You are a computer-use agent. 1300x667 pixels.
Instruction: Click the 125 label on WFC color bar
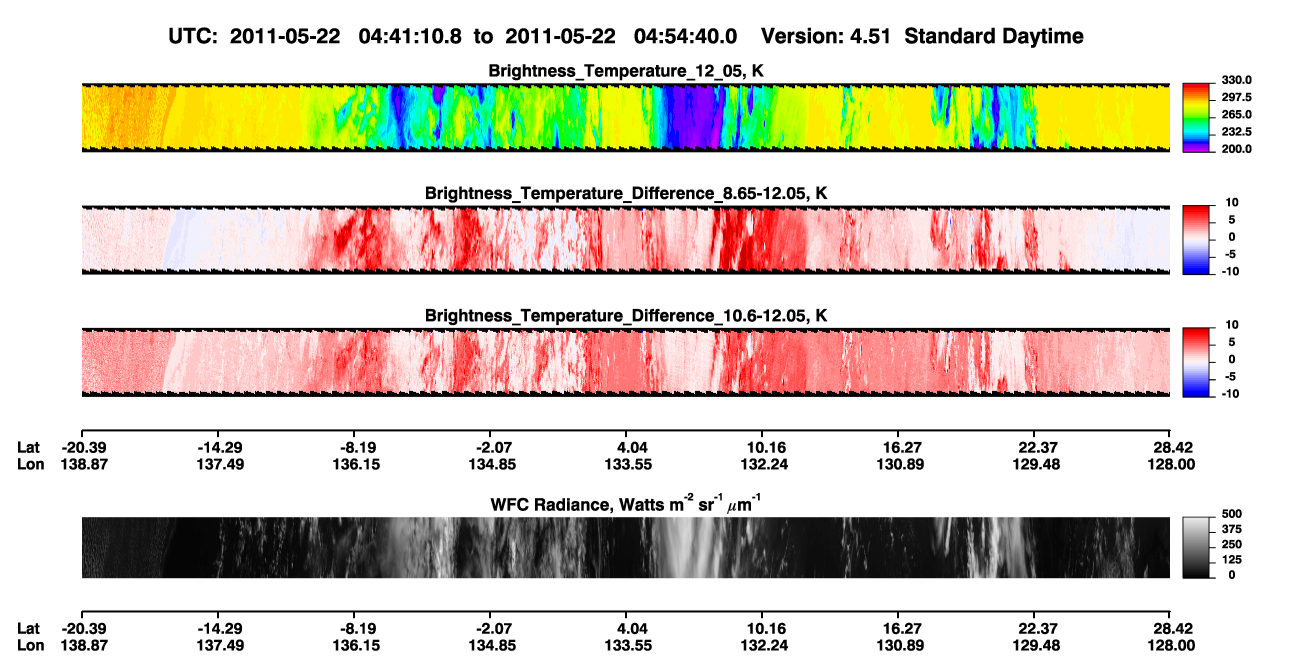[1231, 558]
